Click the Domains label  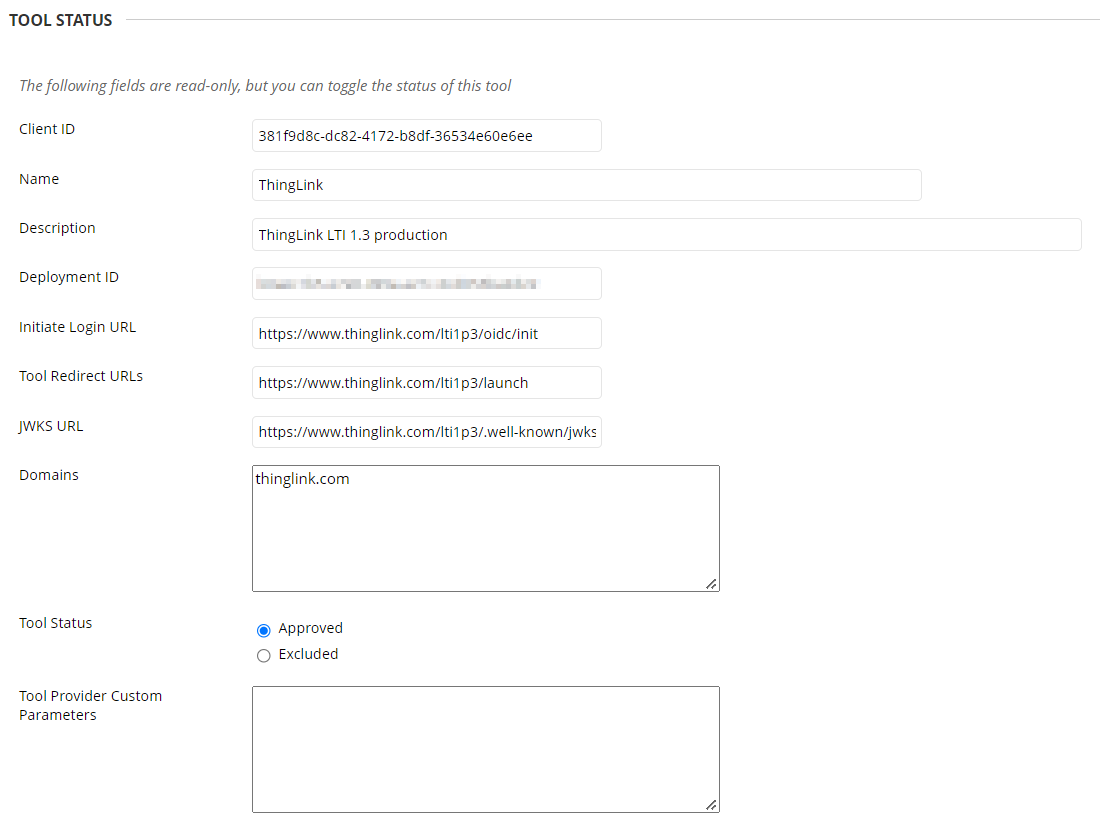[x=49, y=475]
